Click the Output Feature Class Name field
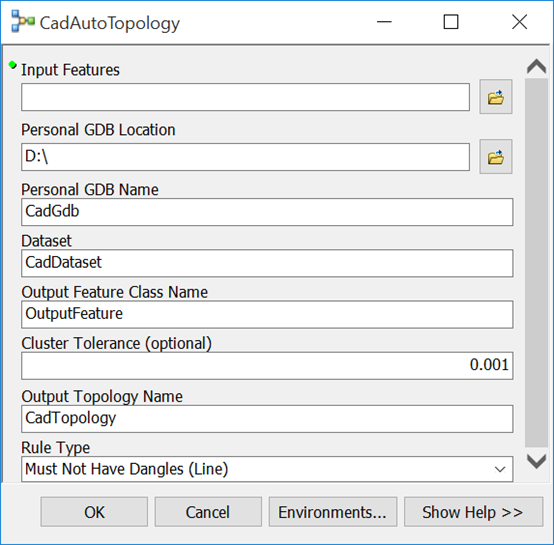554x545 pixels. [x=267, y=314]
